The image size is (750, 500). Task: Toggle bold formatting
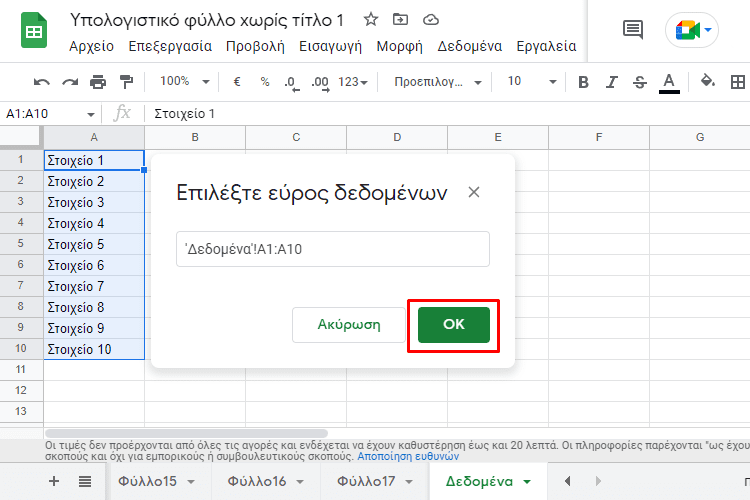click(584, 82)
